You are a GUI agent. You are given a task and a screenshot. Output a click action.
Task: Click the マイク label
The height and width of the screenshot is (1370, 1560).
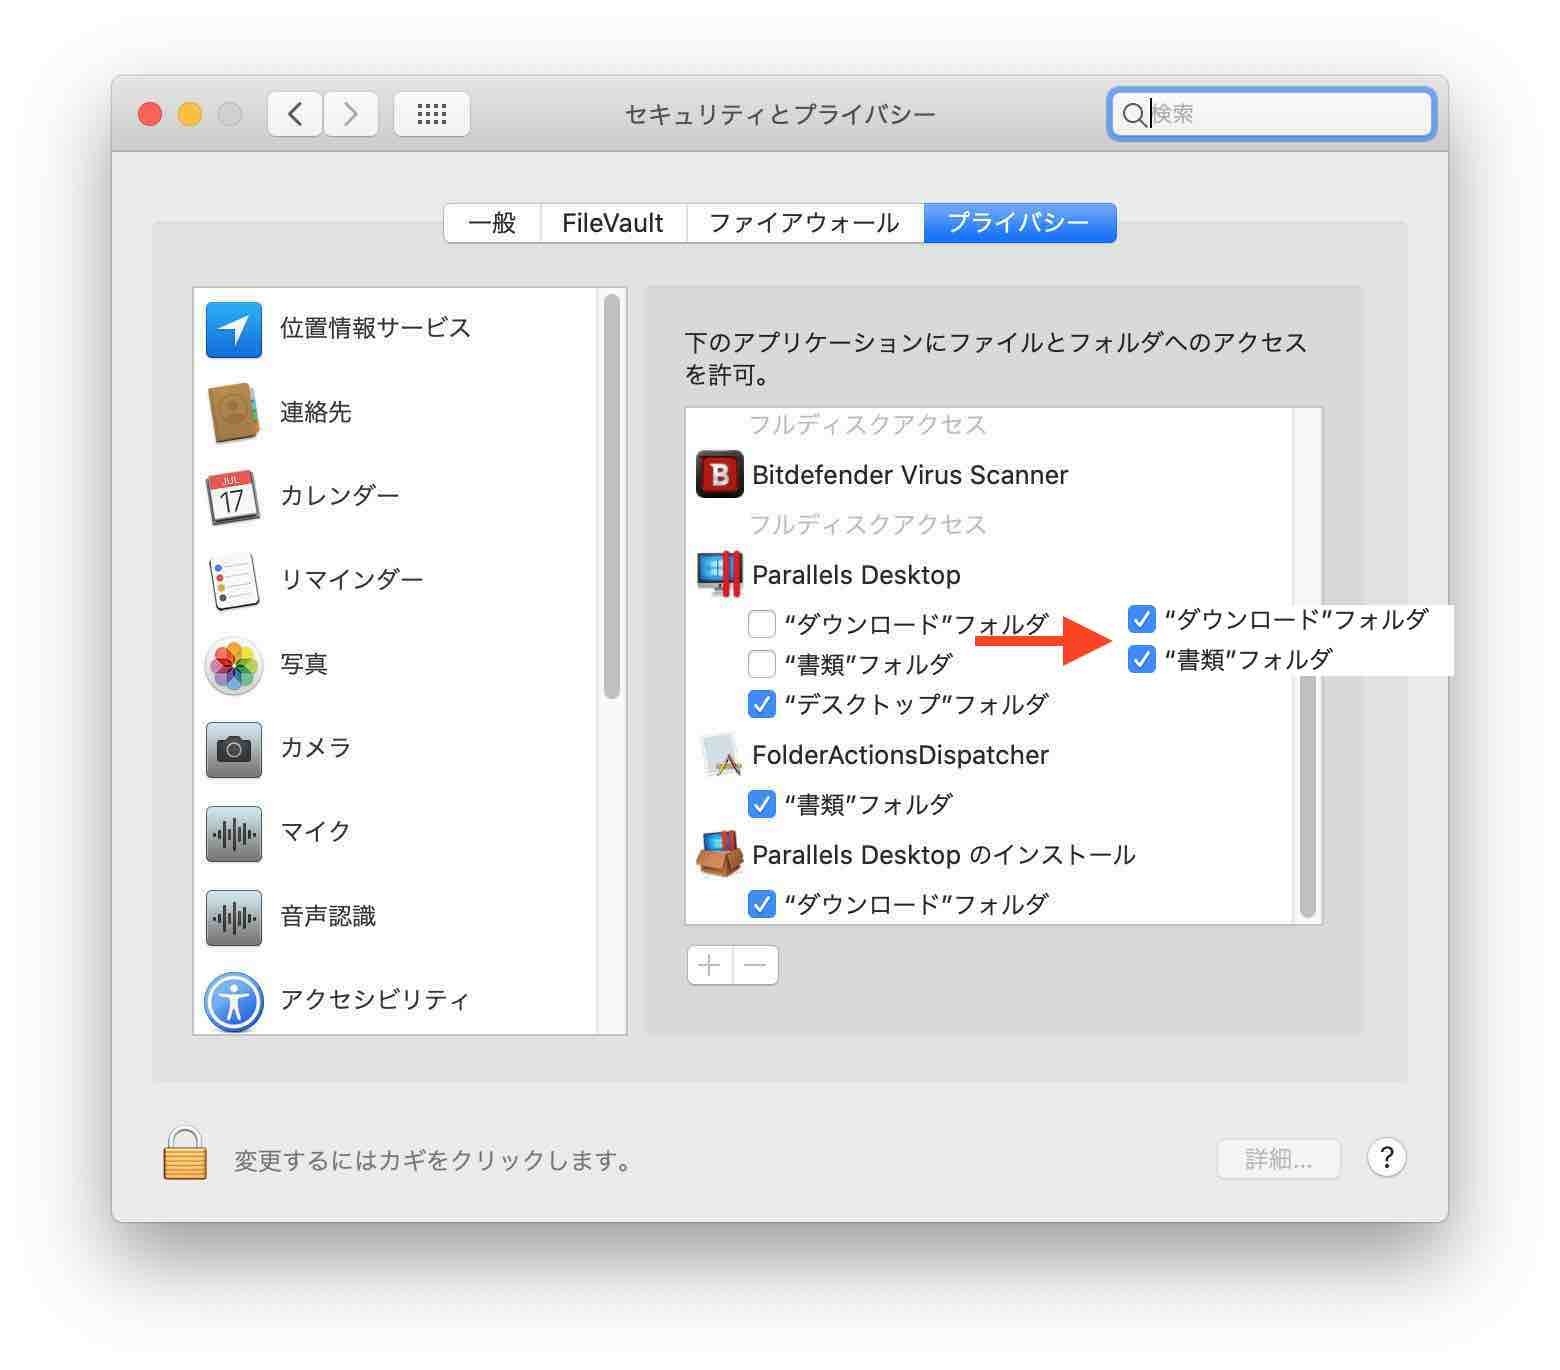tap(316, 832)
